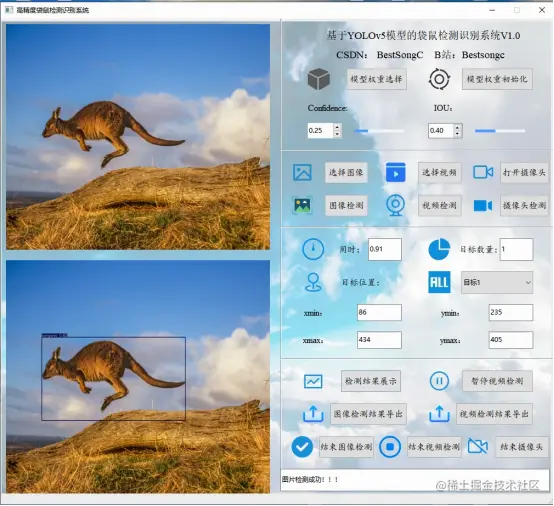554x506 pixels.
Task: Click the pause circle icon
Action: click(x=439, y=381)
